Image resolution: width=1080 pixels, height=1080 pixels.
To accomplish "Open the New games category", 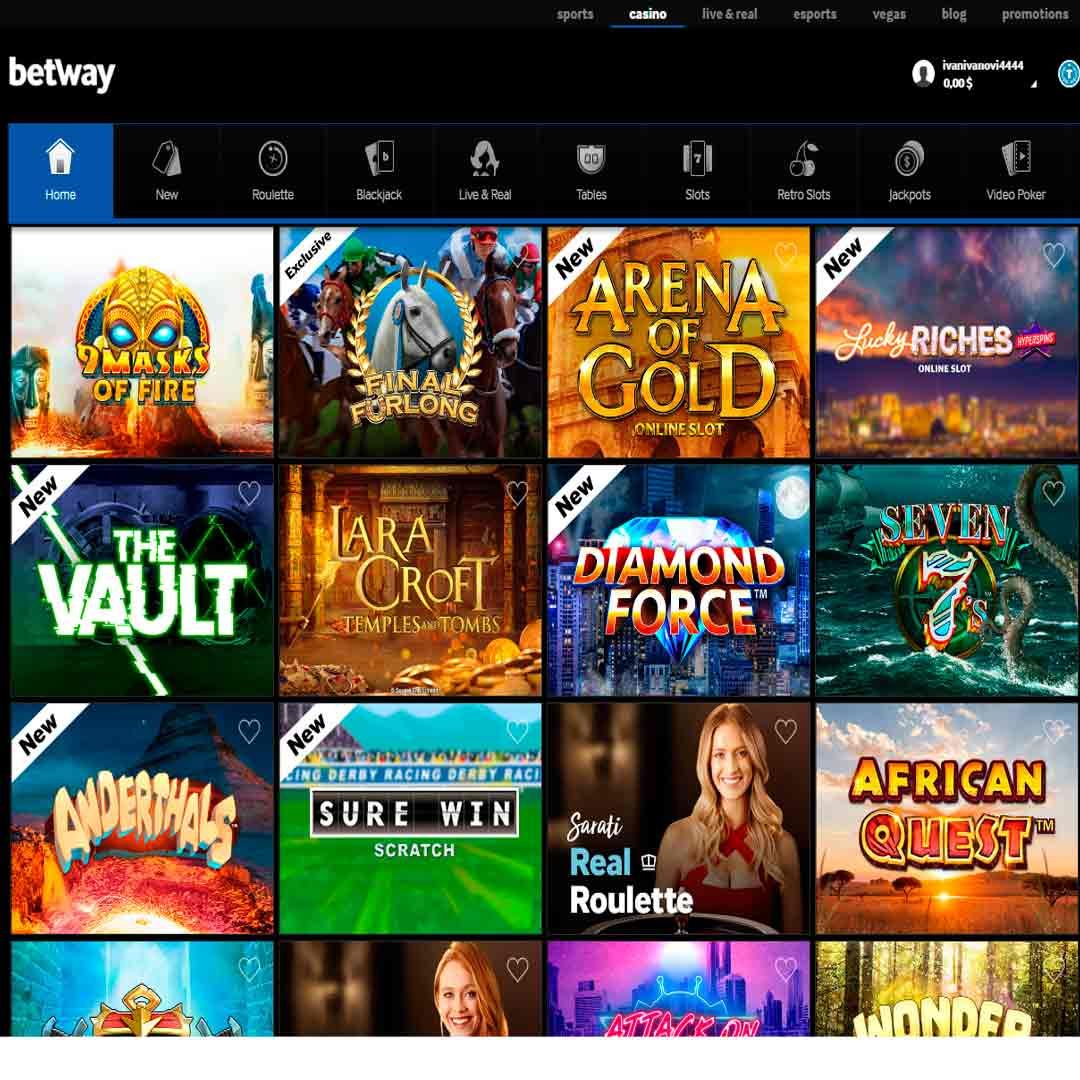I will coord(167,170).
